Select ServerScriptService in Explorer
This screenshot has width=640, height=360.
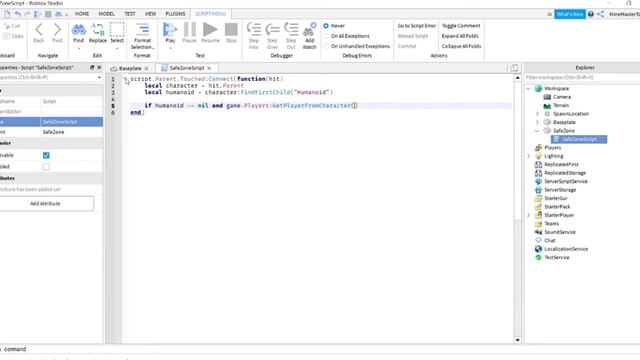(566, 181)
